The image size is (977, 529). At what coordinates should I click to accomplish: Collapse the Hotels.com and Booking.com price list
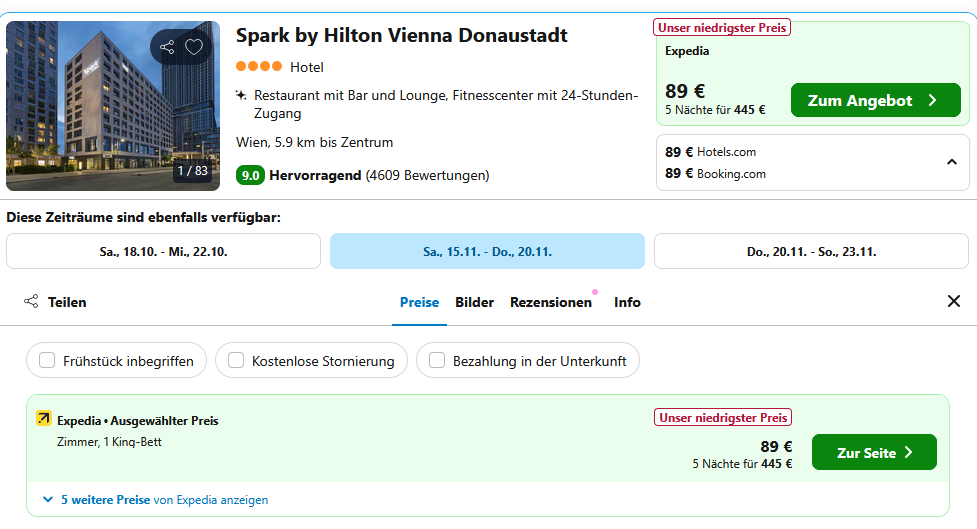pos(951,162)
